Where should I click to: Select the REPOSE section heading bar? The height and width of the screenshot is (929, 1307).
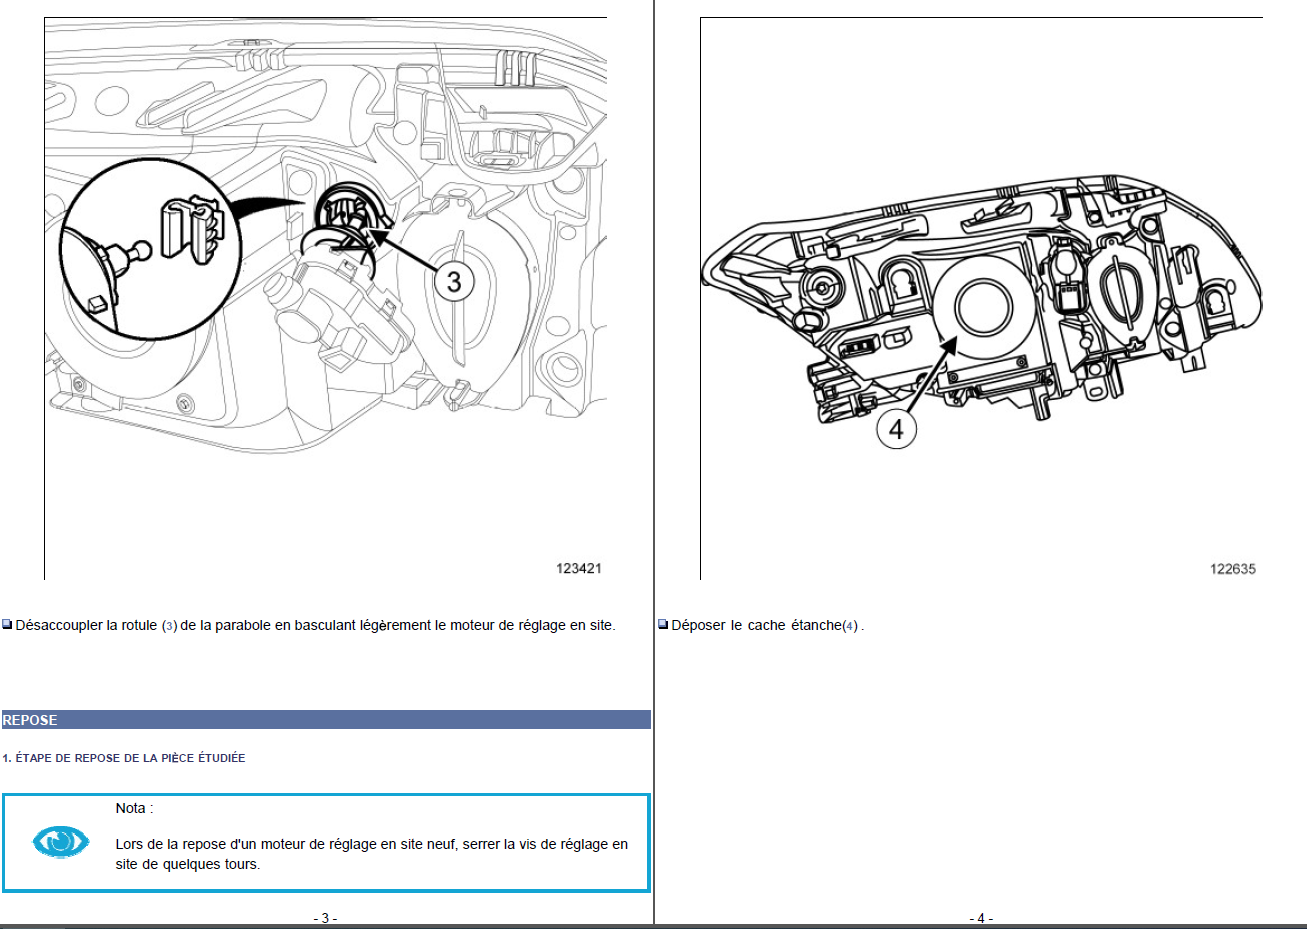[326, 720]
